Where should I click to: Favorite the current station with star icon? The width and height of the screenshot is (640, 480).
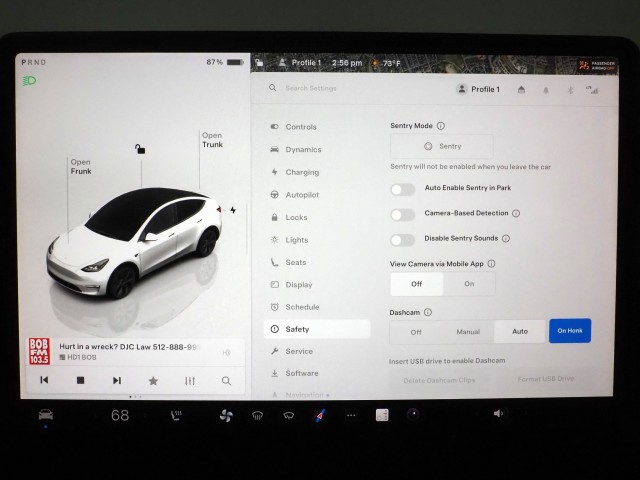click(153, 380)
